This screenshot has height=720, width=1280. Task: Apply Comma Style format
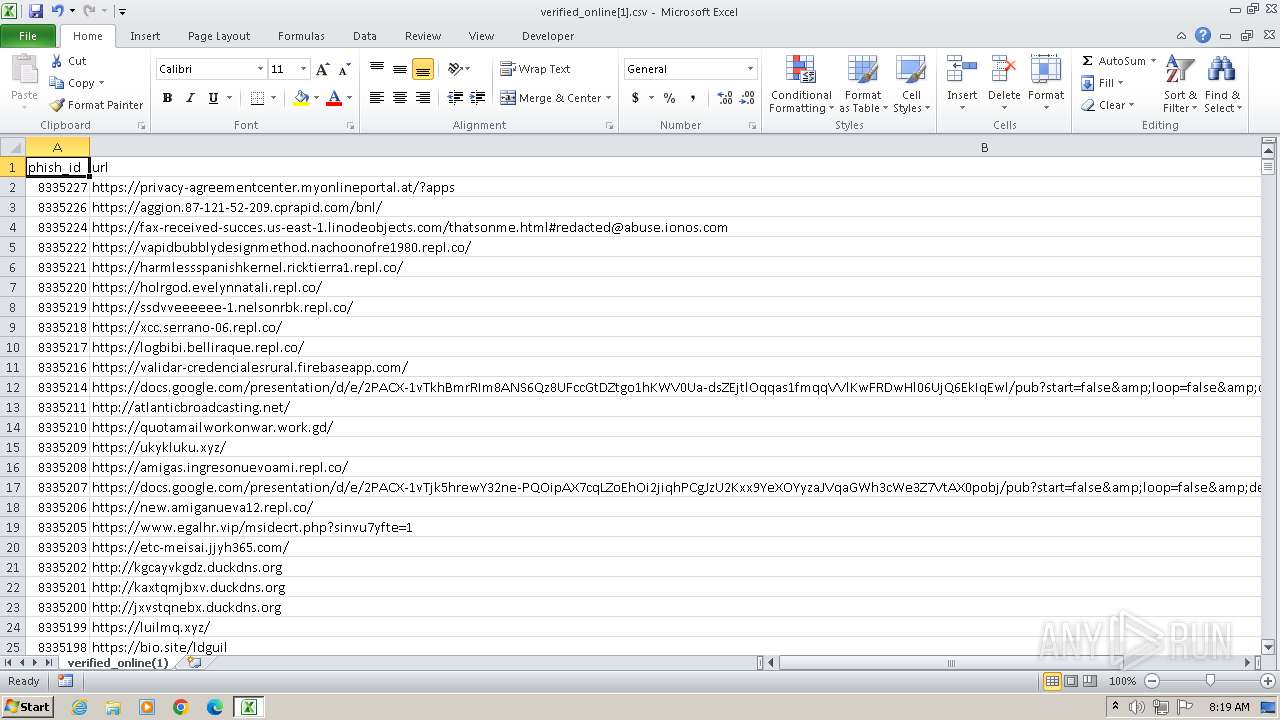692,98
